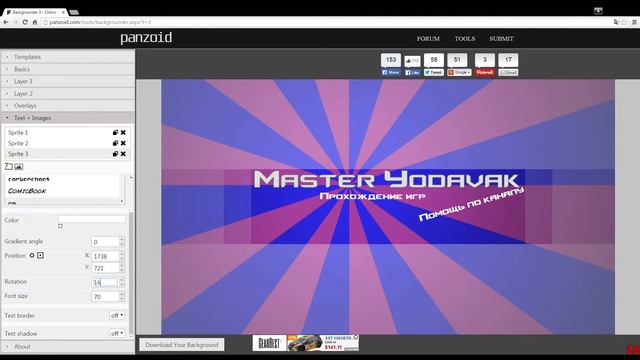Duplicate Sprite 2 with its copy icon
This screenshot has width=640, height=360.
click(x=116, y=143)
